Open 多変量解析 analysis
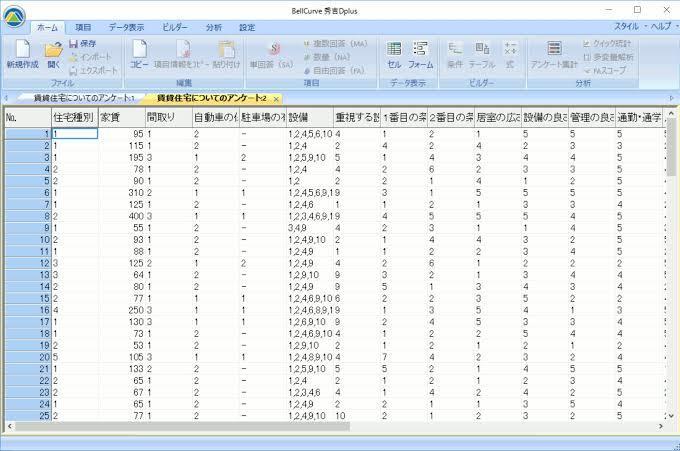 point(608,57)
